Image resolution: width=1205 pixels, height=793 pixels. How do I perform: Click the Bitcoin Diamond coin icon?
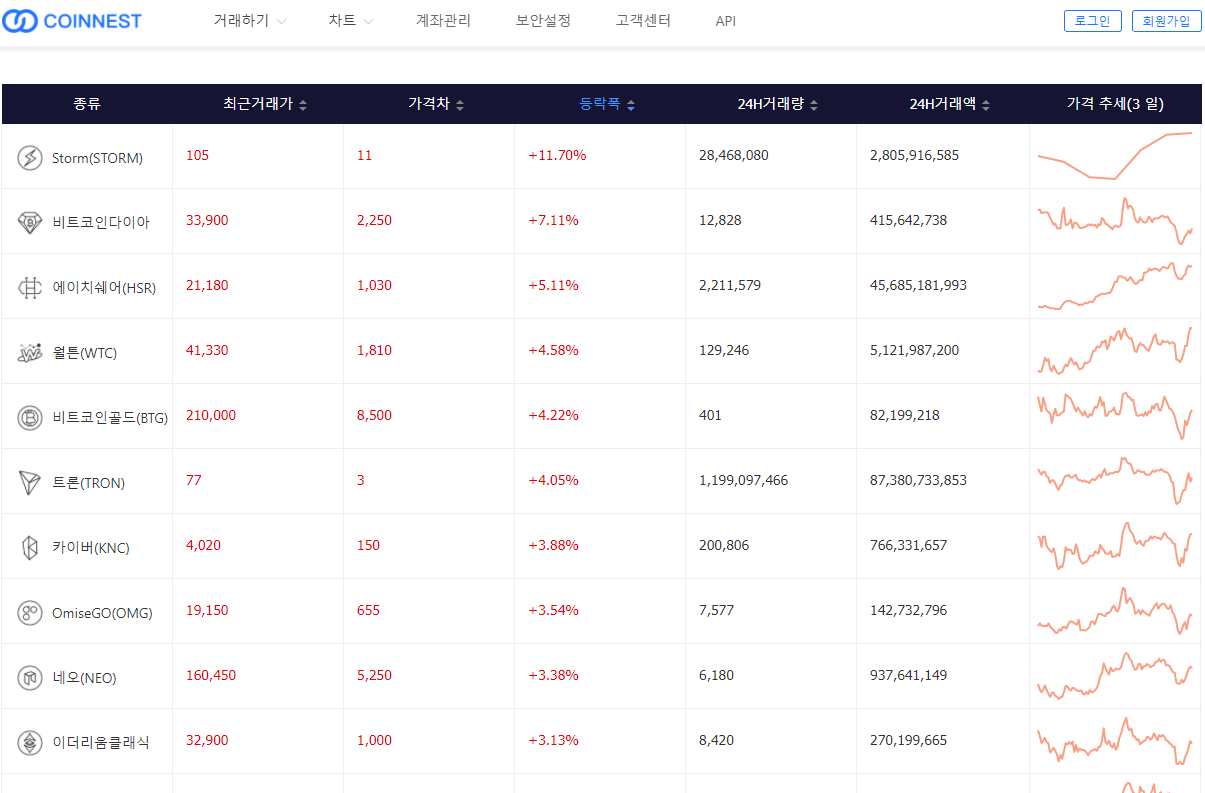point(30,223)
